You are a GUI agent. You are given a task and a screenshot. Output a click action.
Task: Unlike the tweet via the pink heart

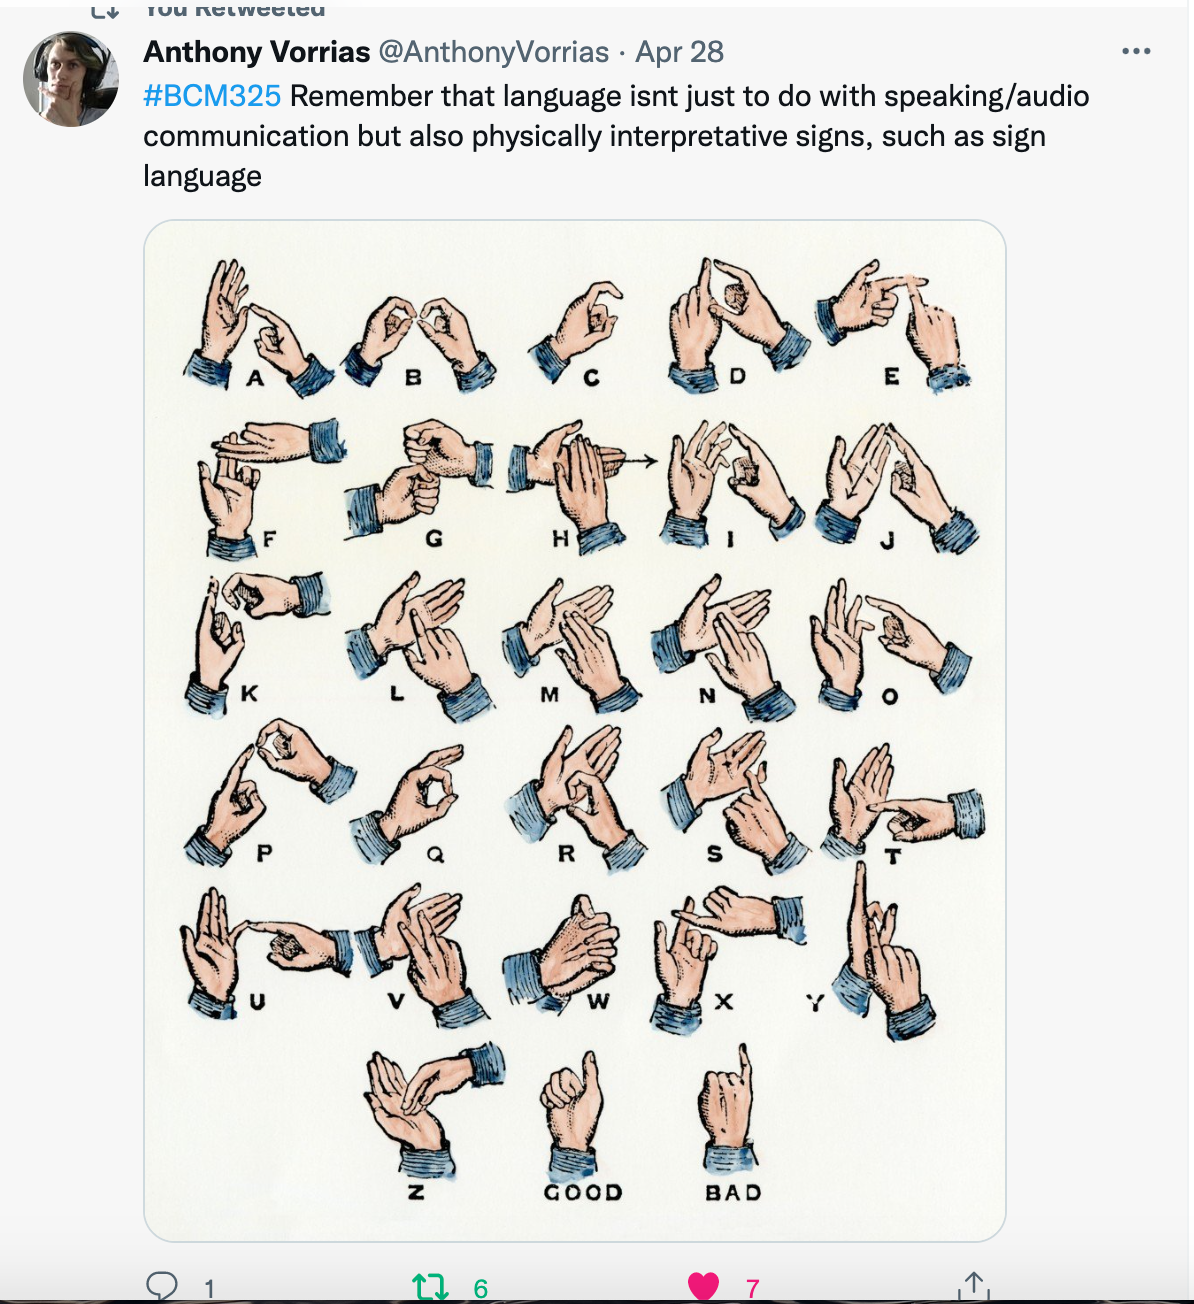click(703, 1287)
